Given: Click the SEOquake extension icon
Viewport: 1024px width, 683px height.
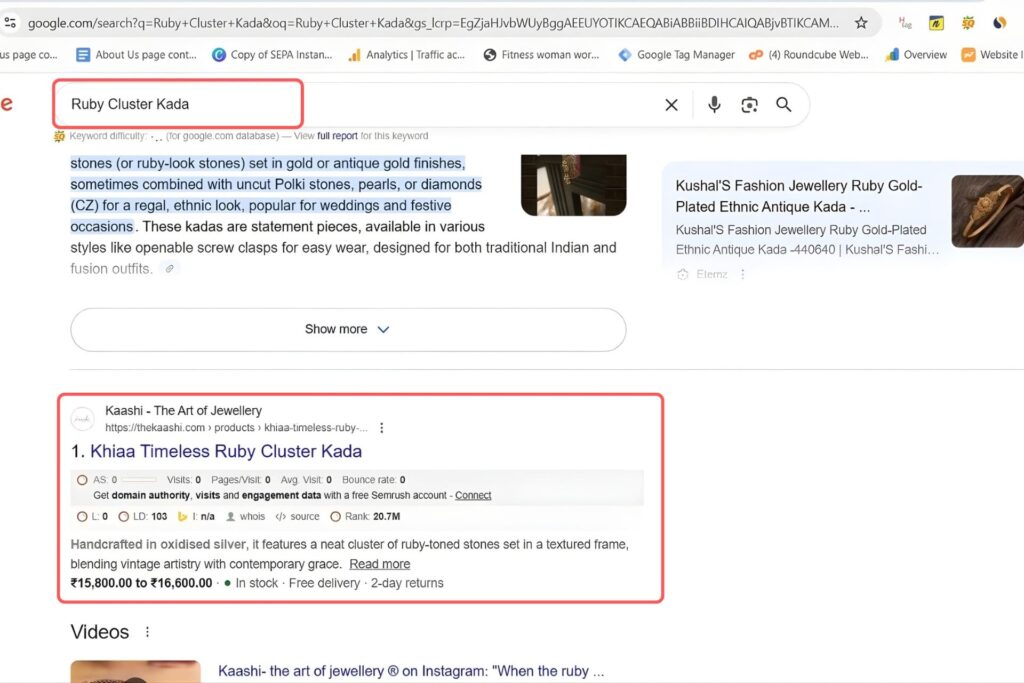Looking at the screenshot, I should pyautogui.click(x=966, y=22).
